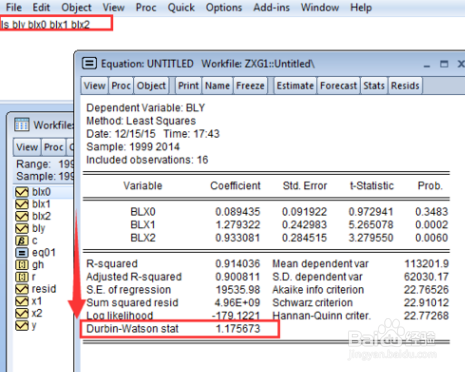Select bly series icon in workfile
Viewport: 465px width, 372px height.
tap(22, 228)
